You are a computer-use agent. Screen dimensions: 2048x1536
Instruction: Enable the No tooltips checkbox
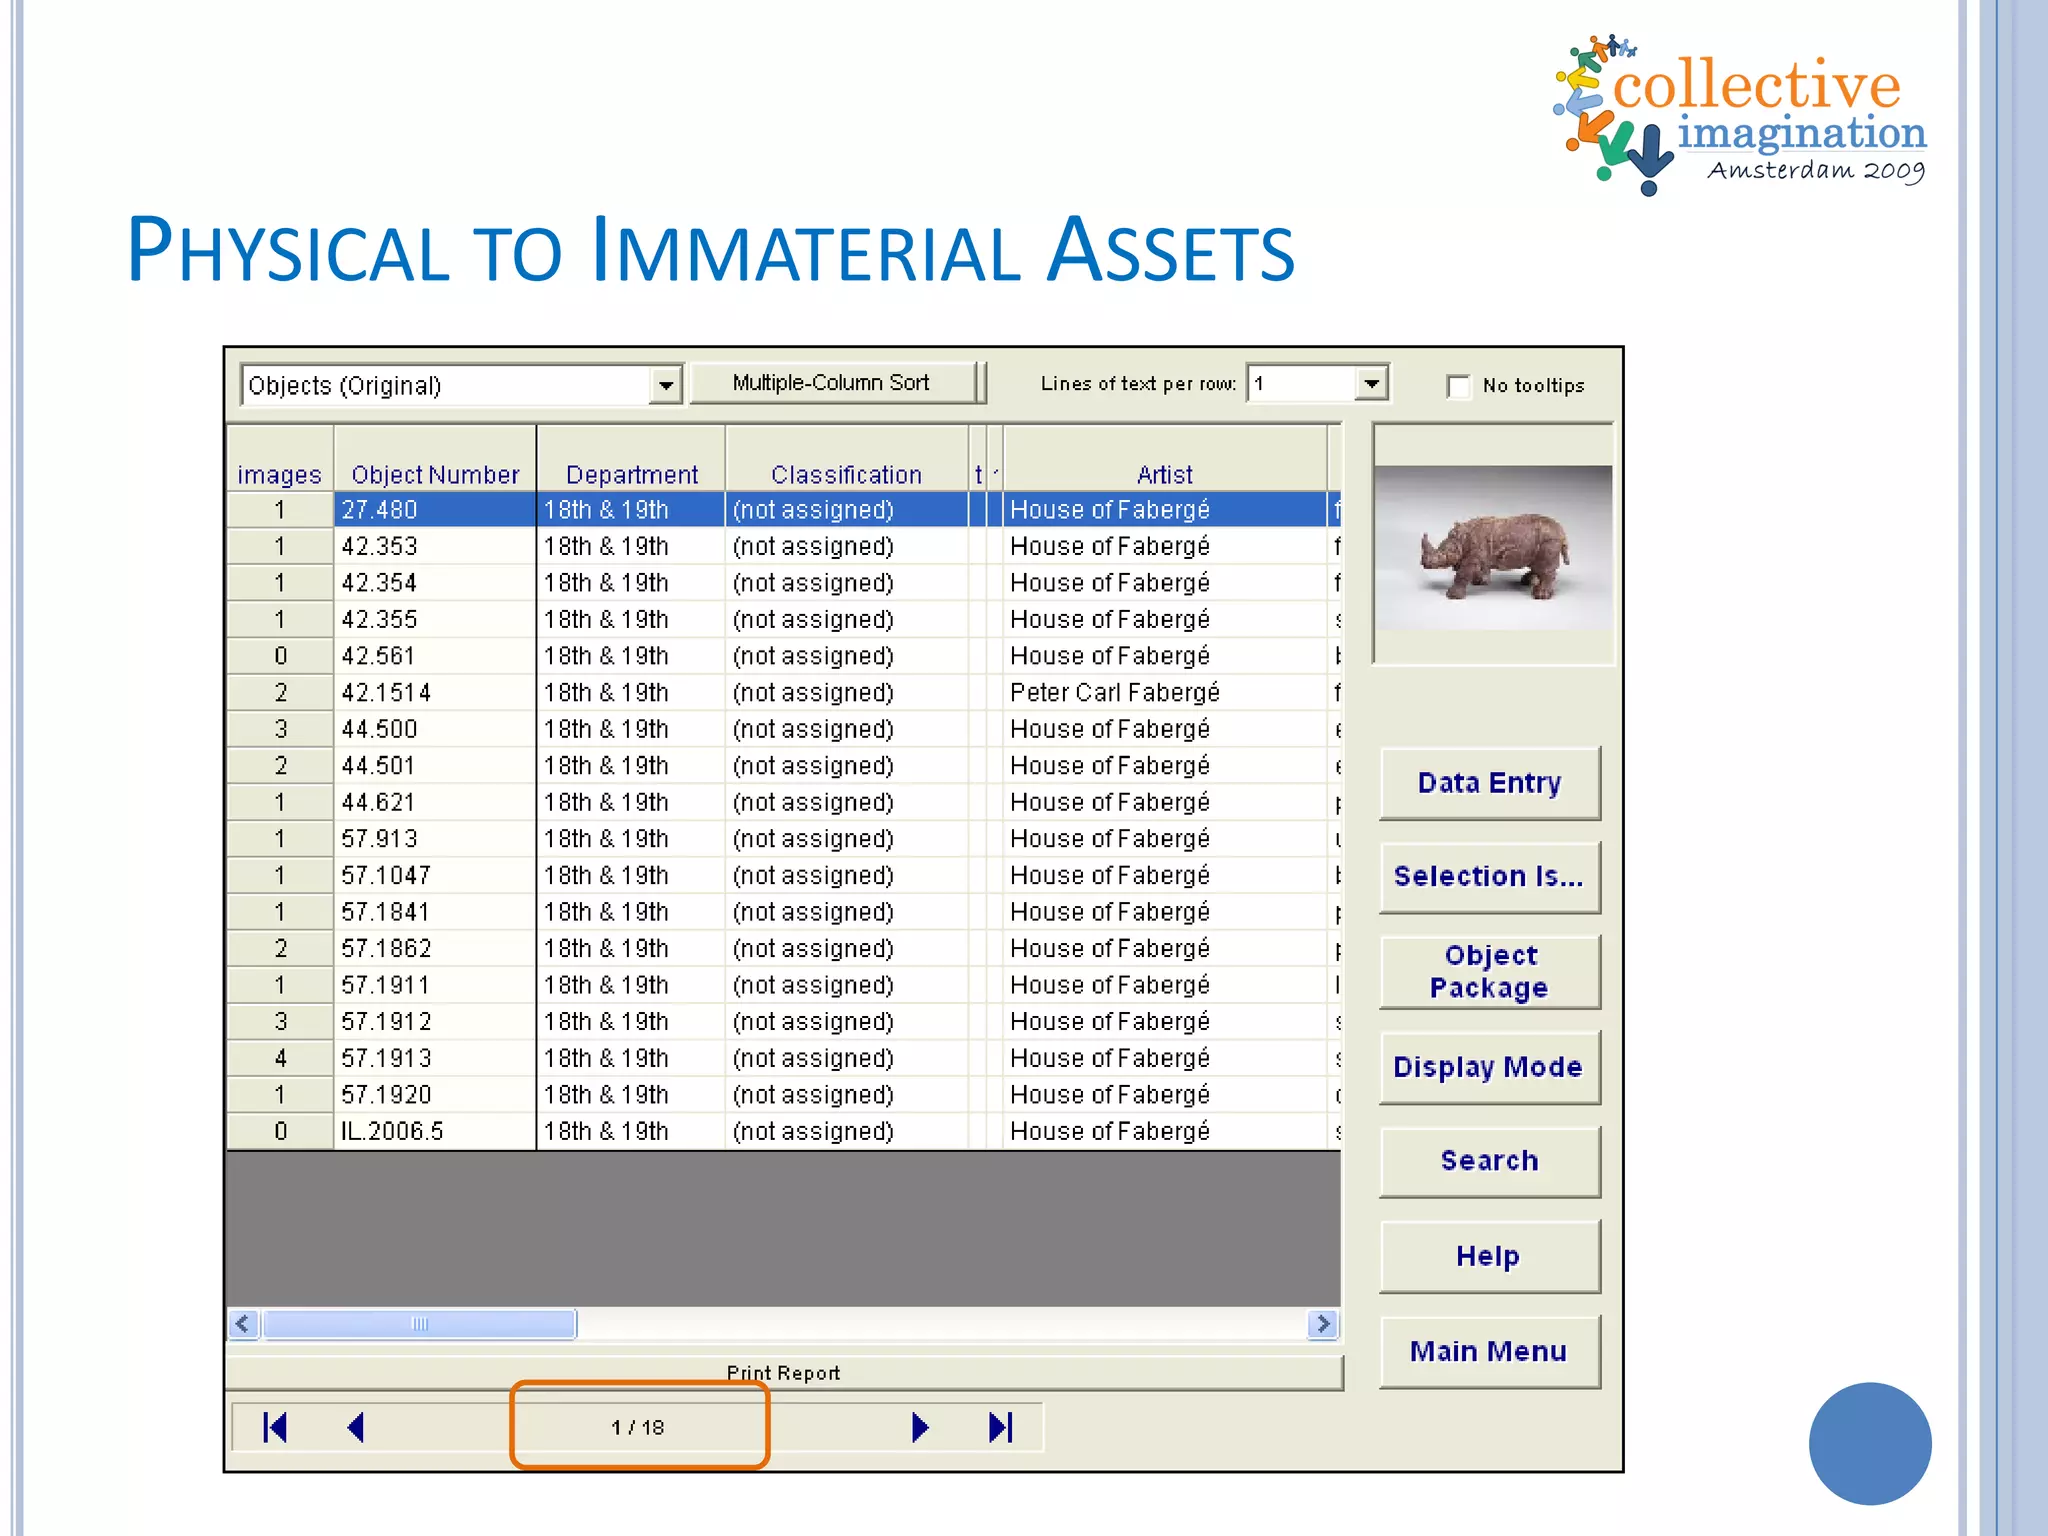point(1458,386)
